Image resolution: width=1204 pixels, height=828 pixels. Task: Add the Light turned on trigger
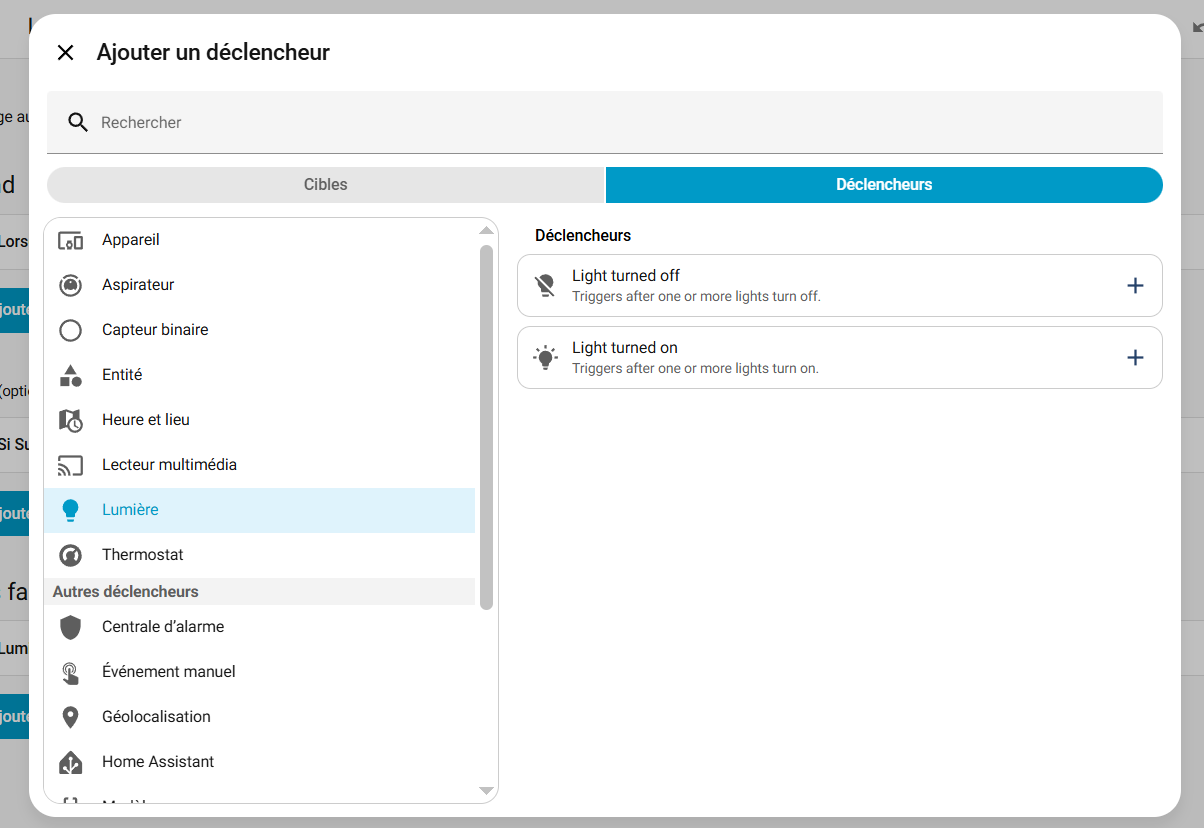(1135, 358)
